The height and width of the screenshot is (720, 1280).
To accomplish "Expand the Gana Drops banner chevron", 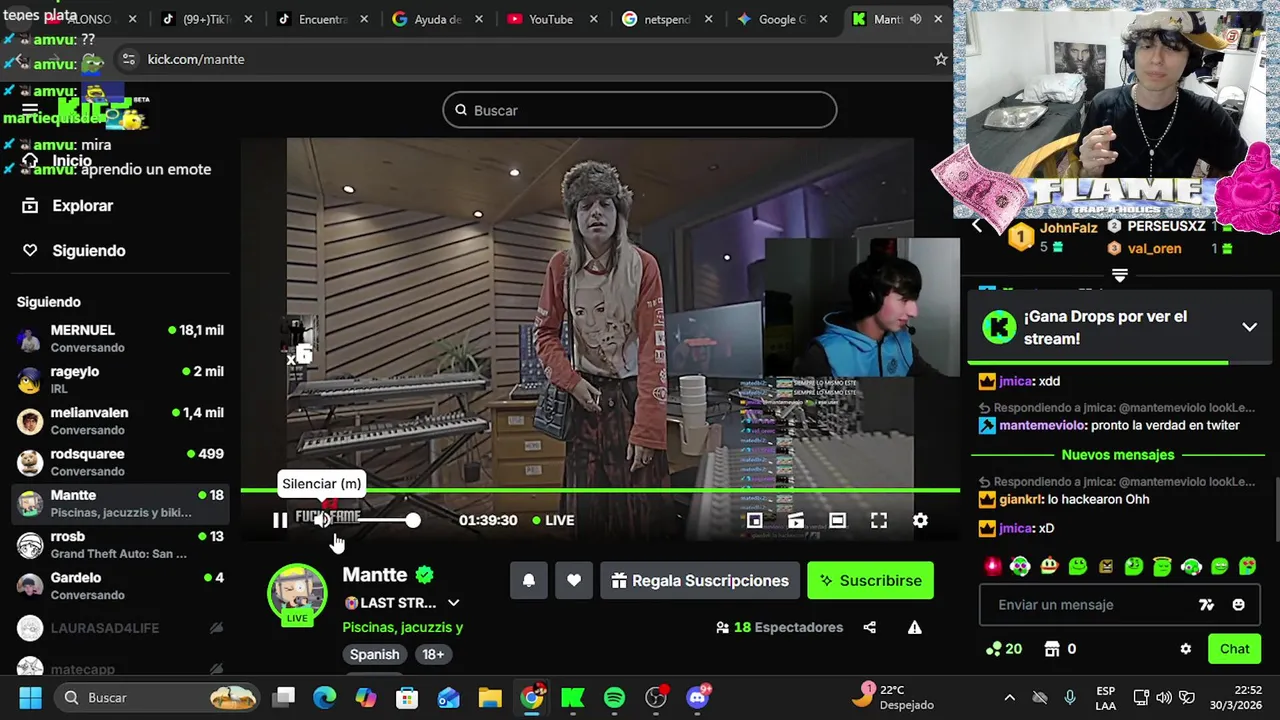I will 1249,327.
